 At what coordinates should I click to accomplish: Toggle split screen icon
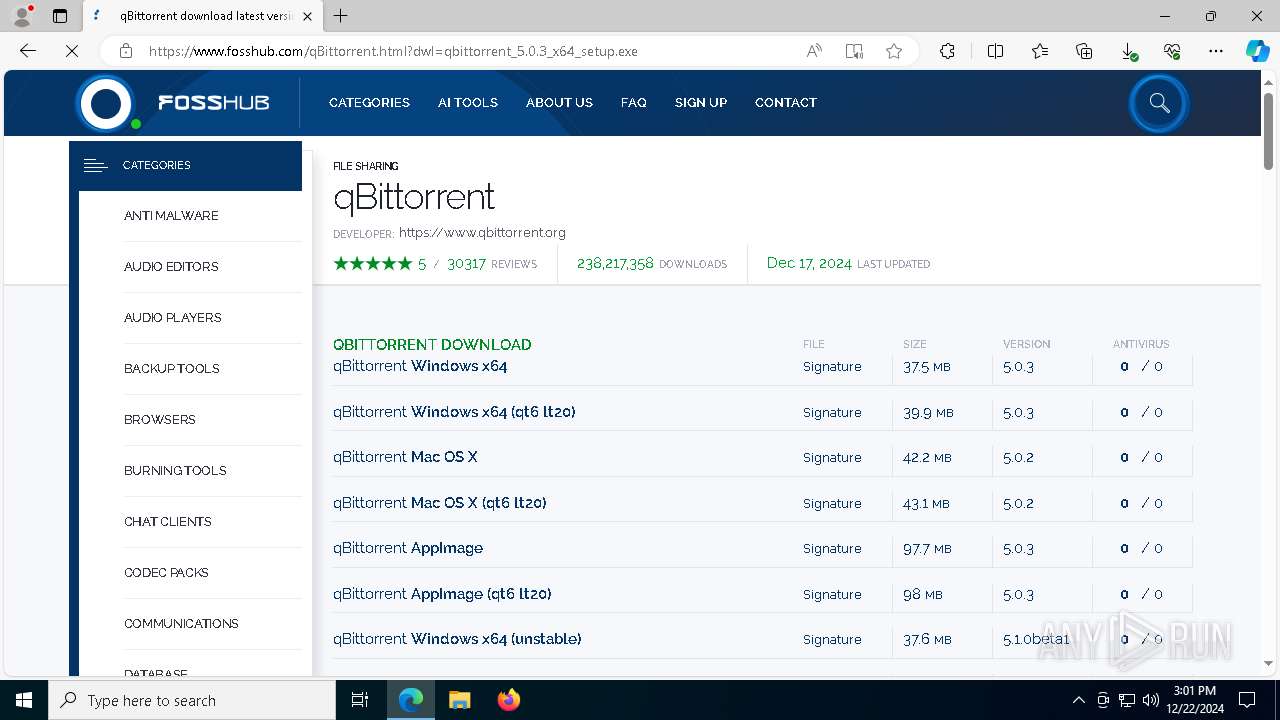tap(995, 51)
